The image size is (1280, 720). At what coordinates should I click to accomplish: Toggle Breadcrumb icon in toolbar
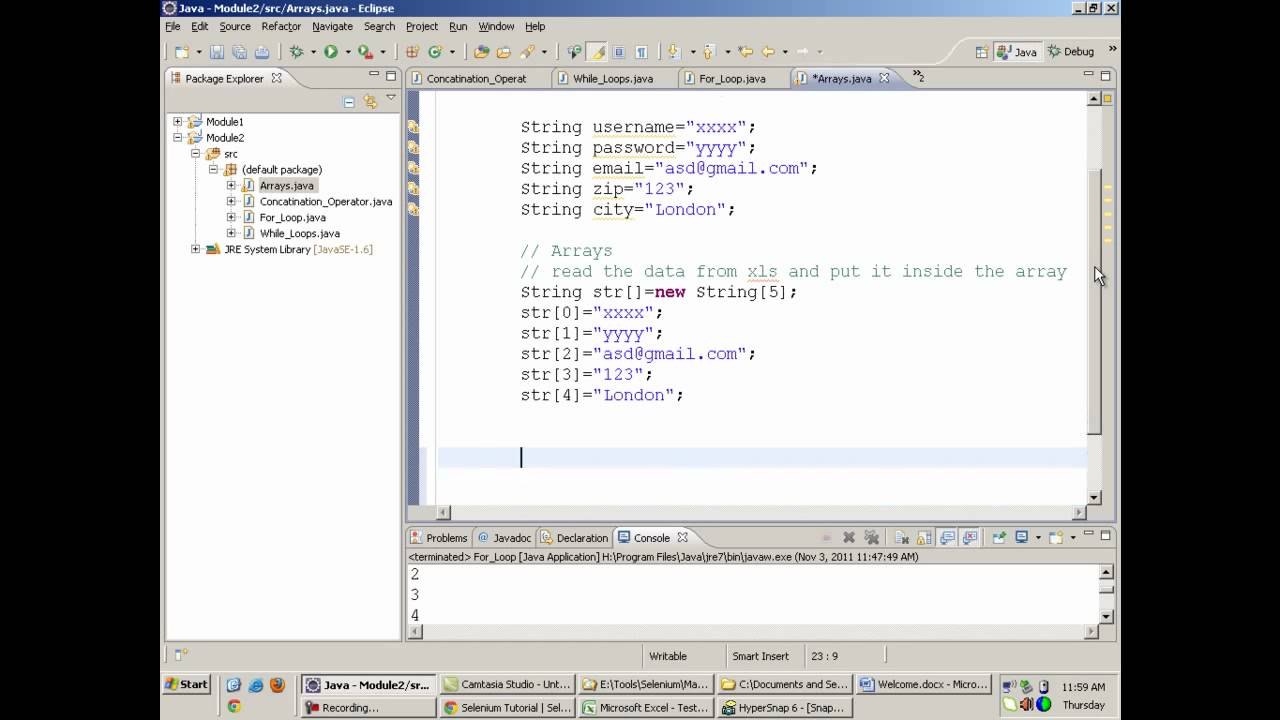574,52
